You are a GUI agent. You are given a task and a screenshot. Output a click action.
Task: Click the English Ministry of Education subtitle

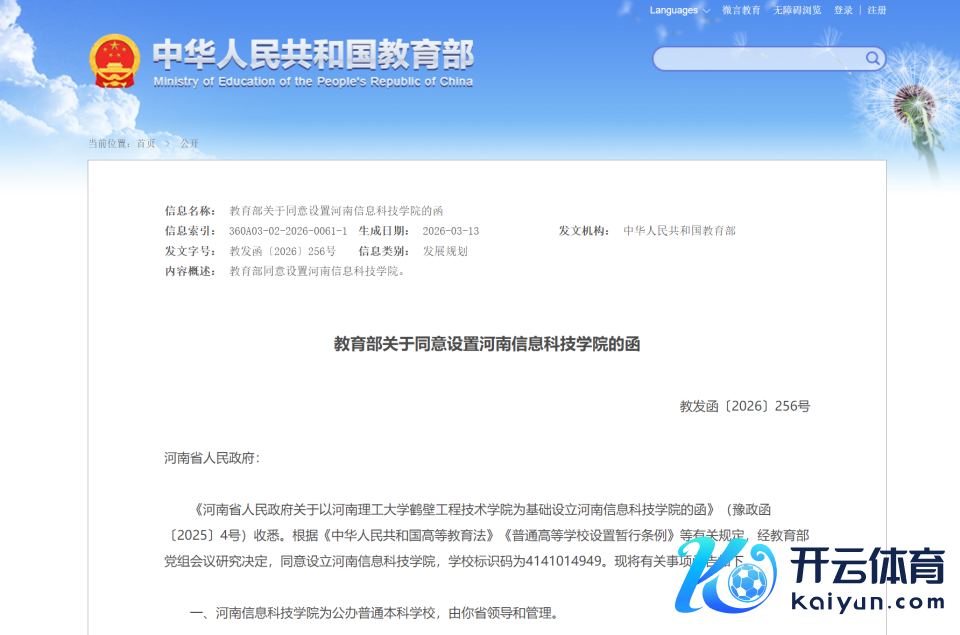point(313,82)
